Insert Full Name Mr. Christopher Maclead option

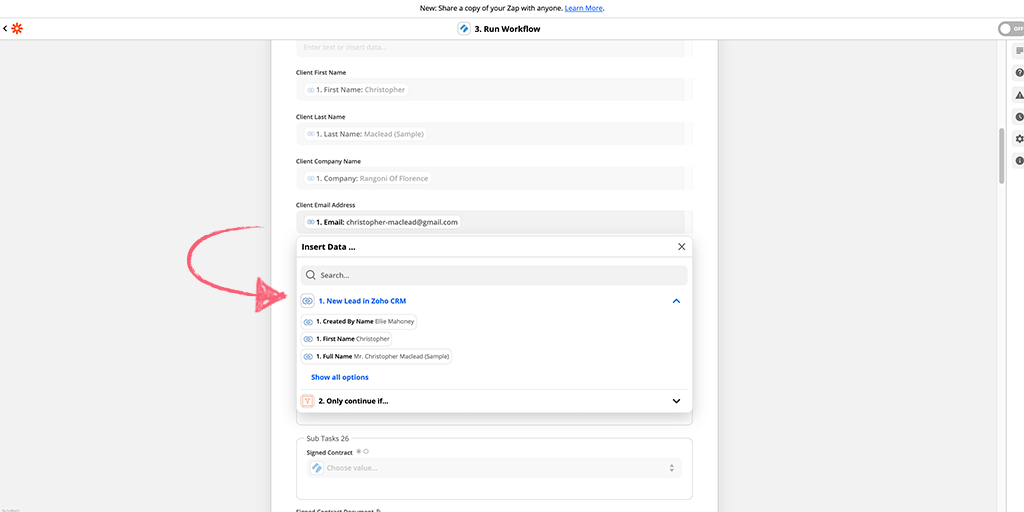376,357
